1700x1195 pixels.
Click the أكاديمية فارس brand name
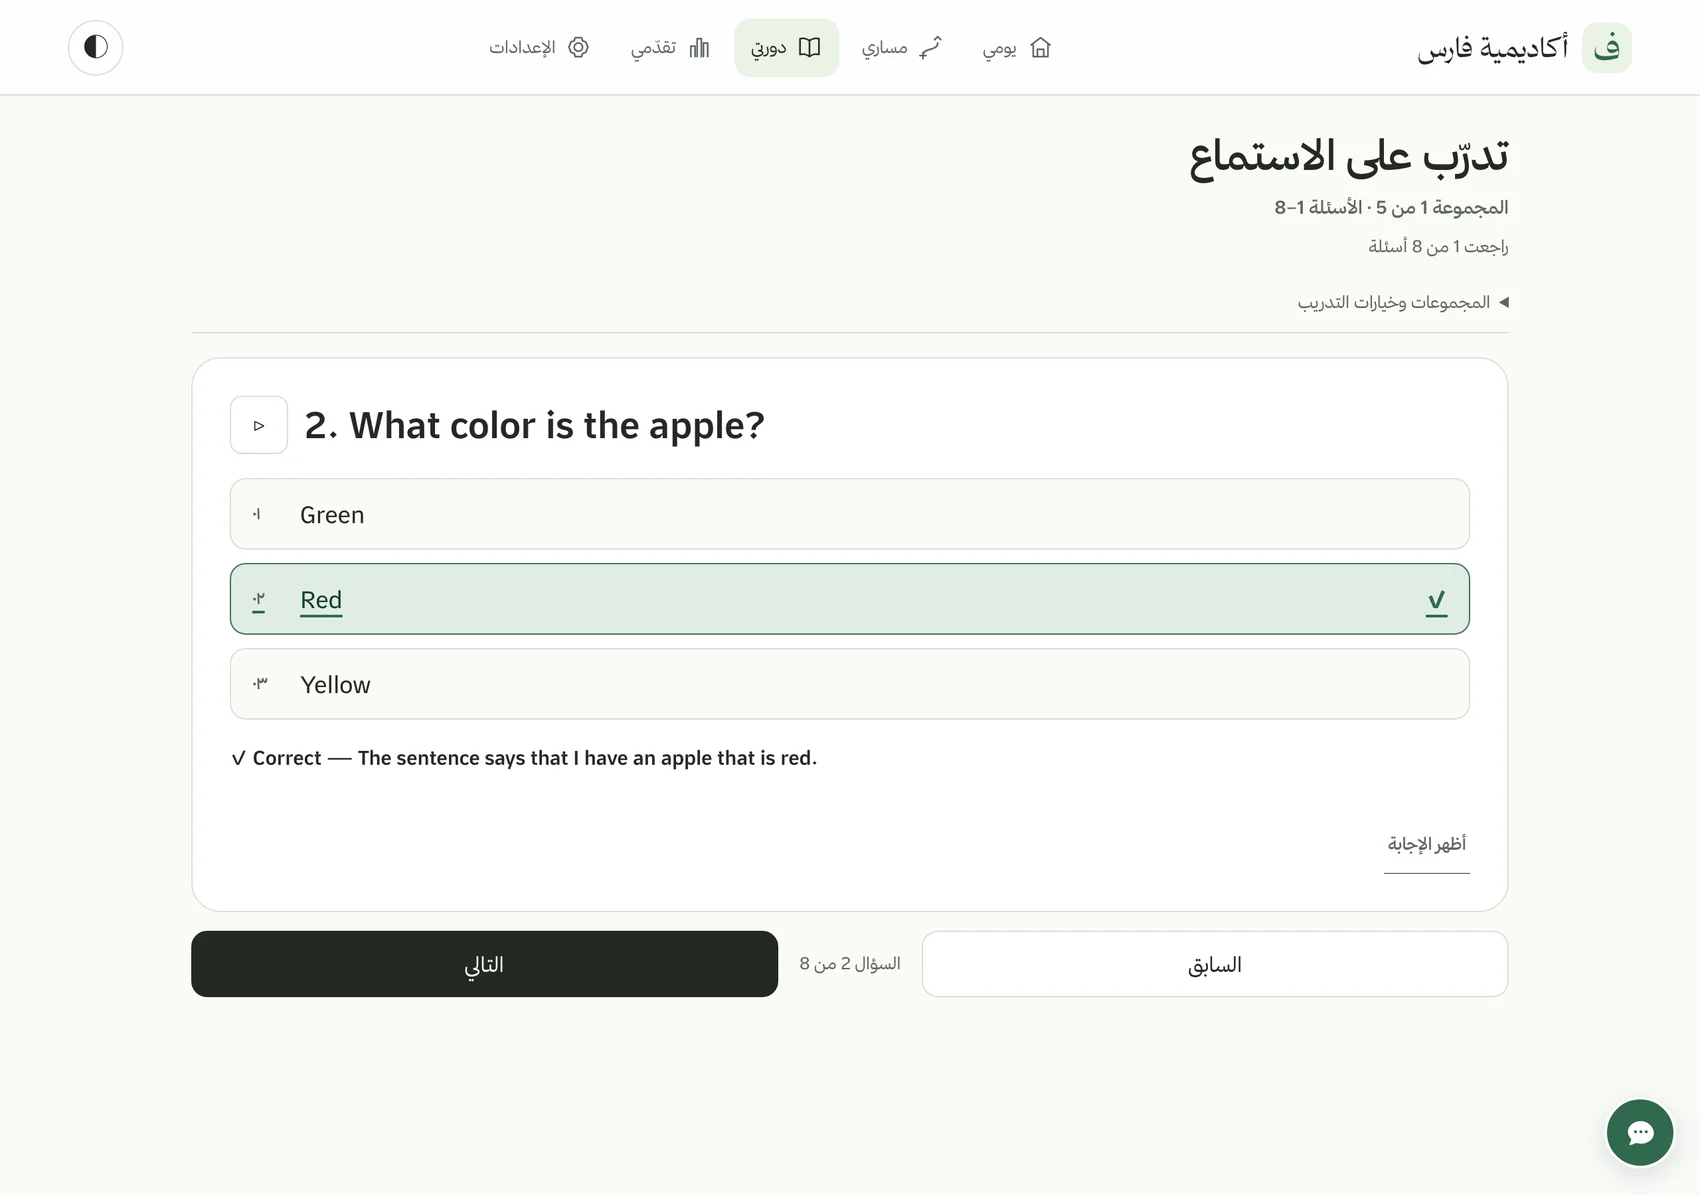coord(1492,48)
